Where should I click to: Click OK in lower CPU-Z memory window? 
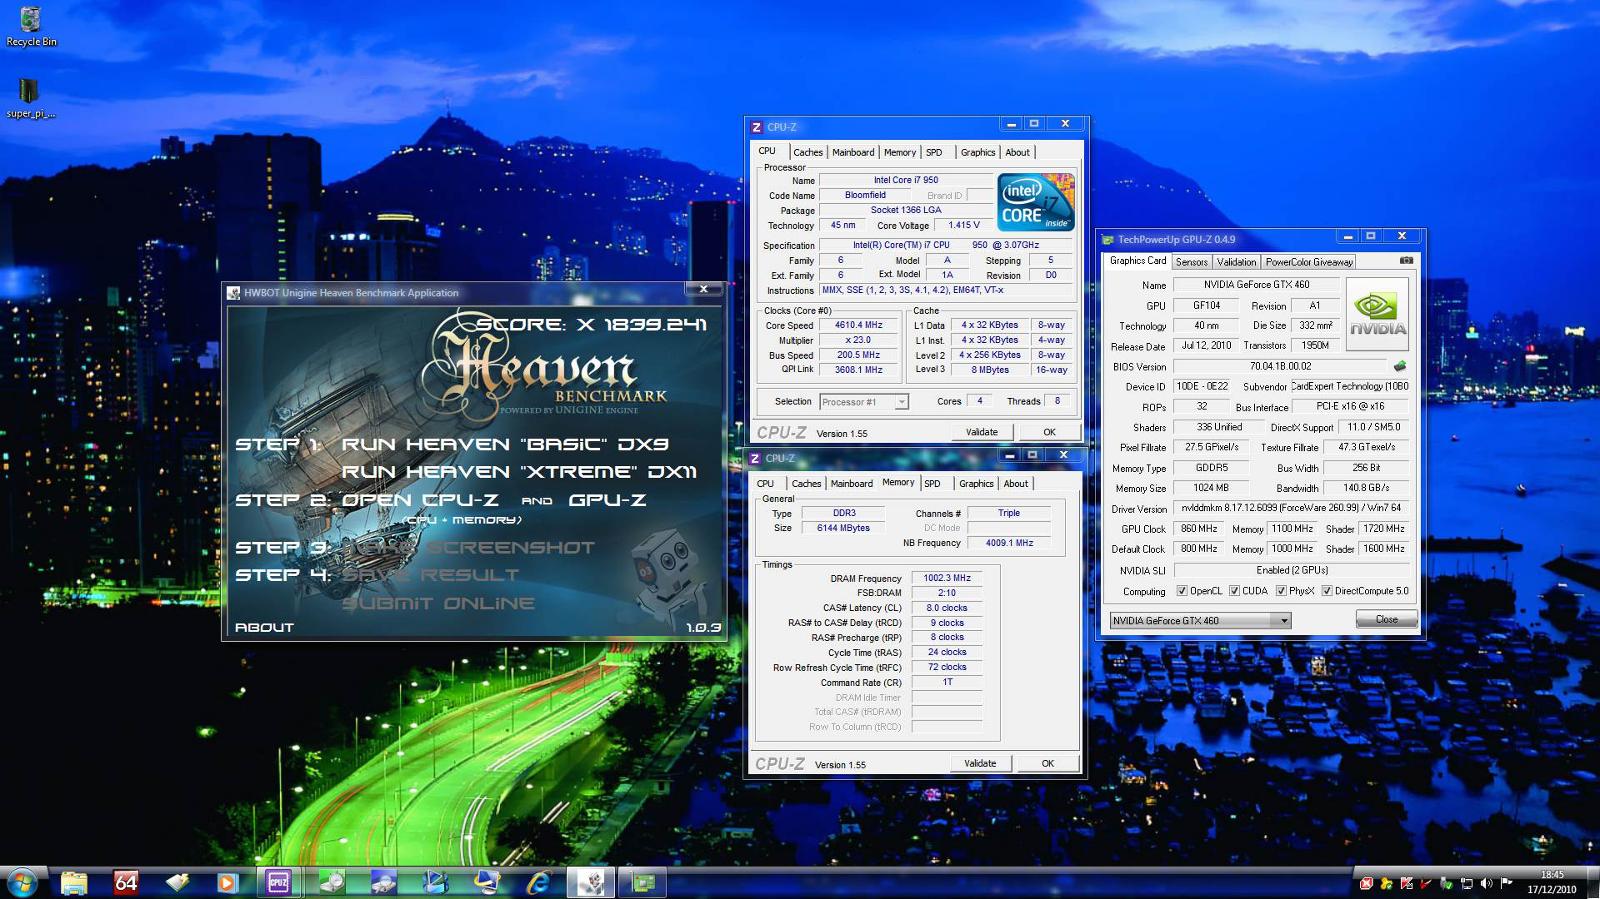point(1047,763)
